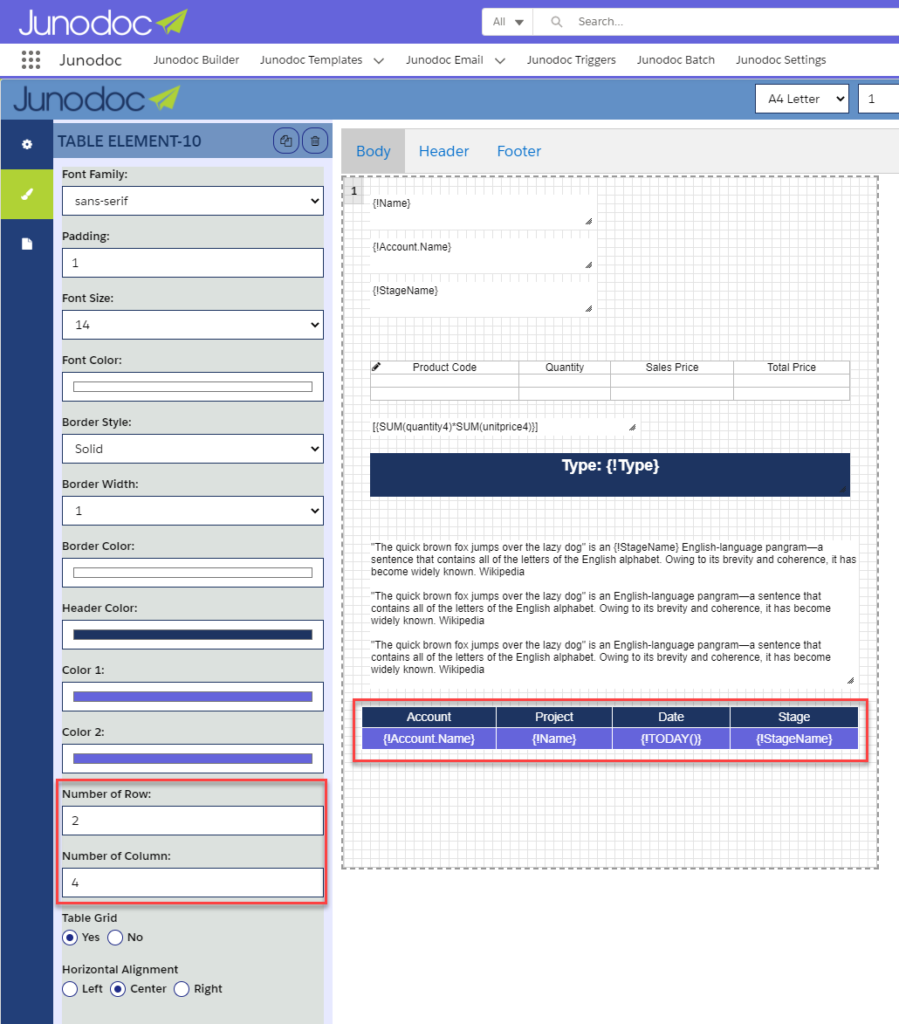Set horizontal alignment to Right
Screen dimensions: 899x1024
[x=181, y=989]
